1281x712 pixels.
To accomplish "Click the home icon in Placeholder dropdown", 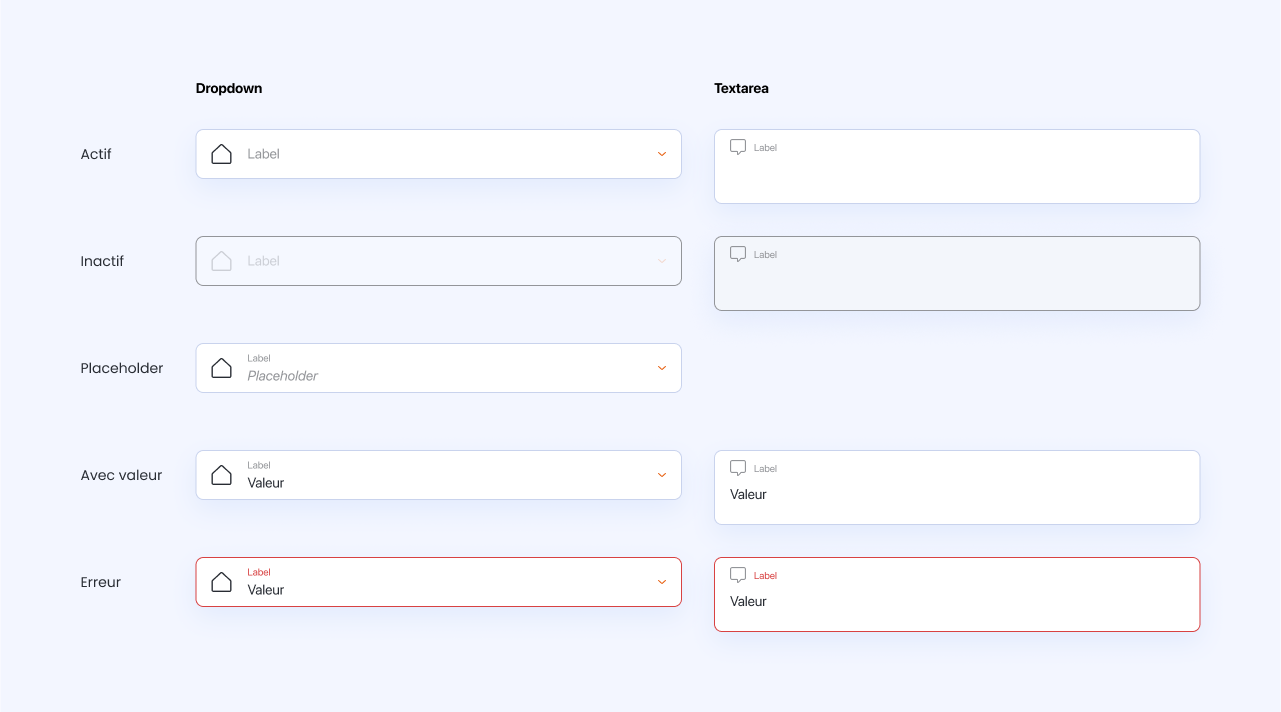I will point(222,368).
